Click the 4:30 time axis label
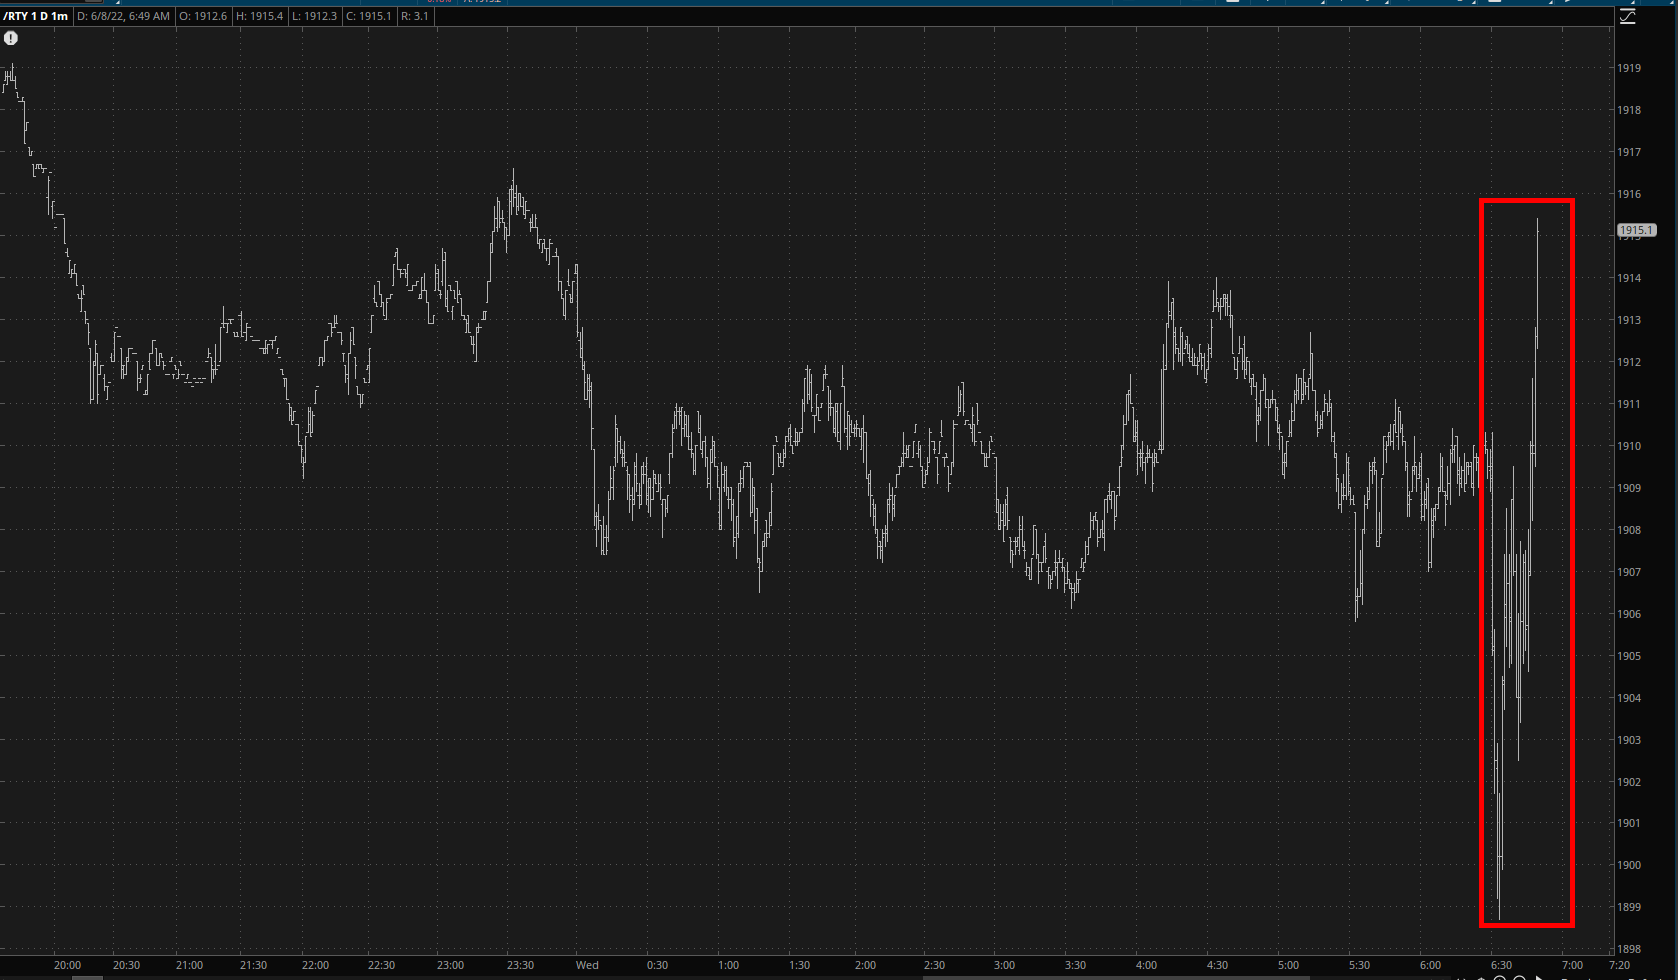The width and height of the screenshot is (1678, 980). point(1216,965)
